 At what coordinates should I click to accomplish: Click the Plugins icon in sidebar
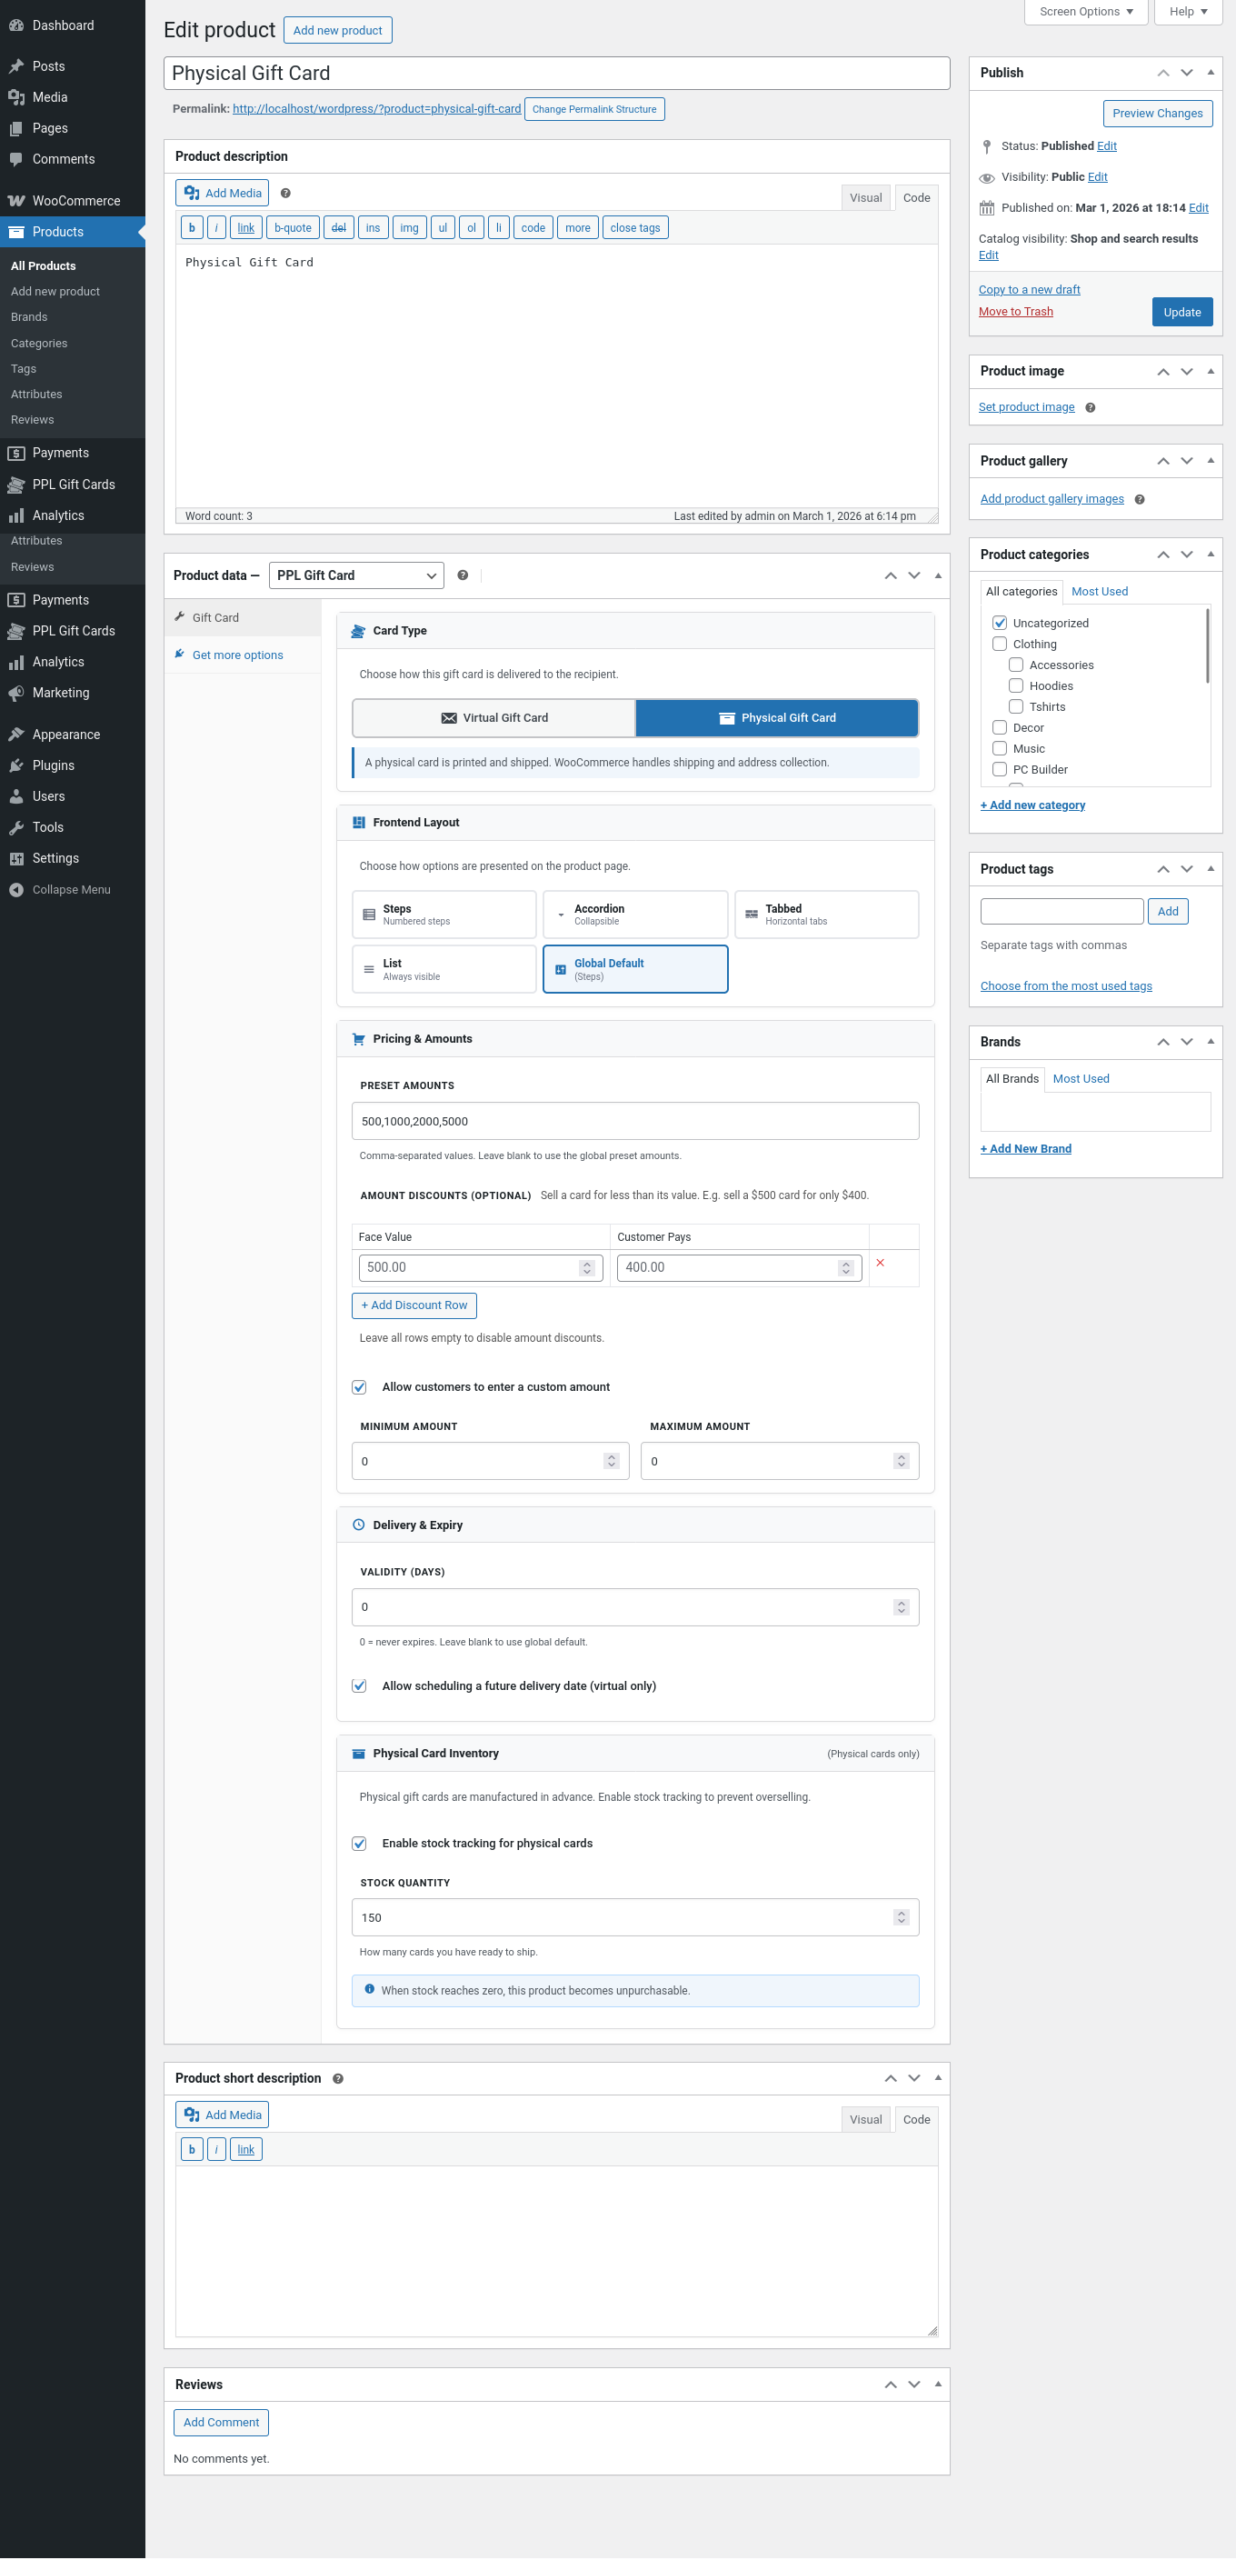coord(16,766)
